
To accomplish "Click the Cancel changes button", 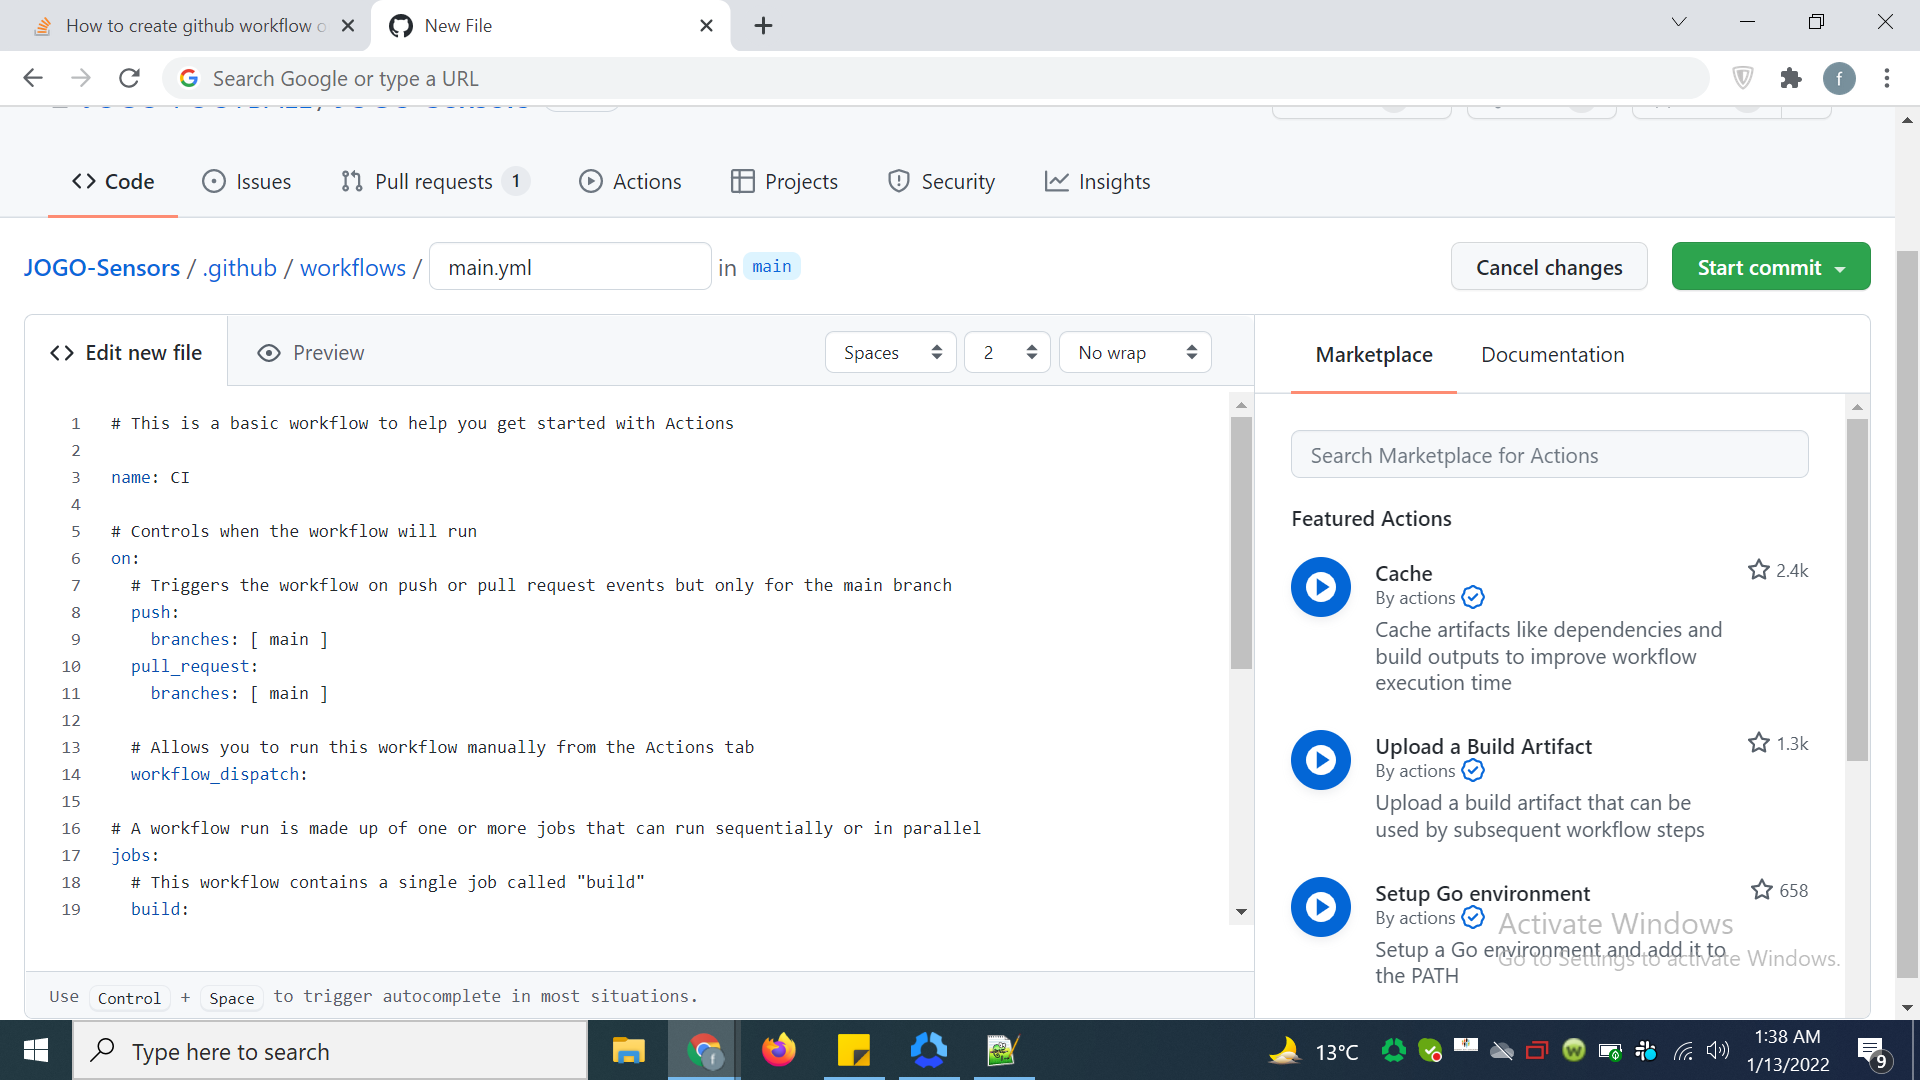I will [x=1549, y=267].
